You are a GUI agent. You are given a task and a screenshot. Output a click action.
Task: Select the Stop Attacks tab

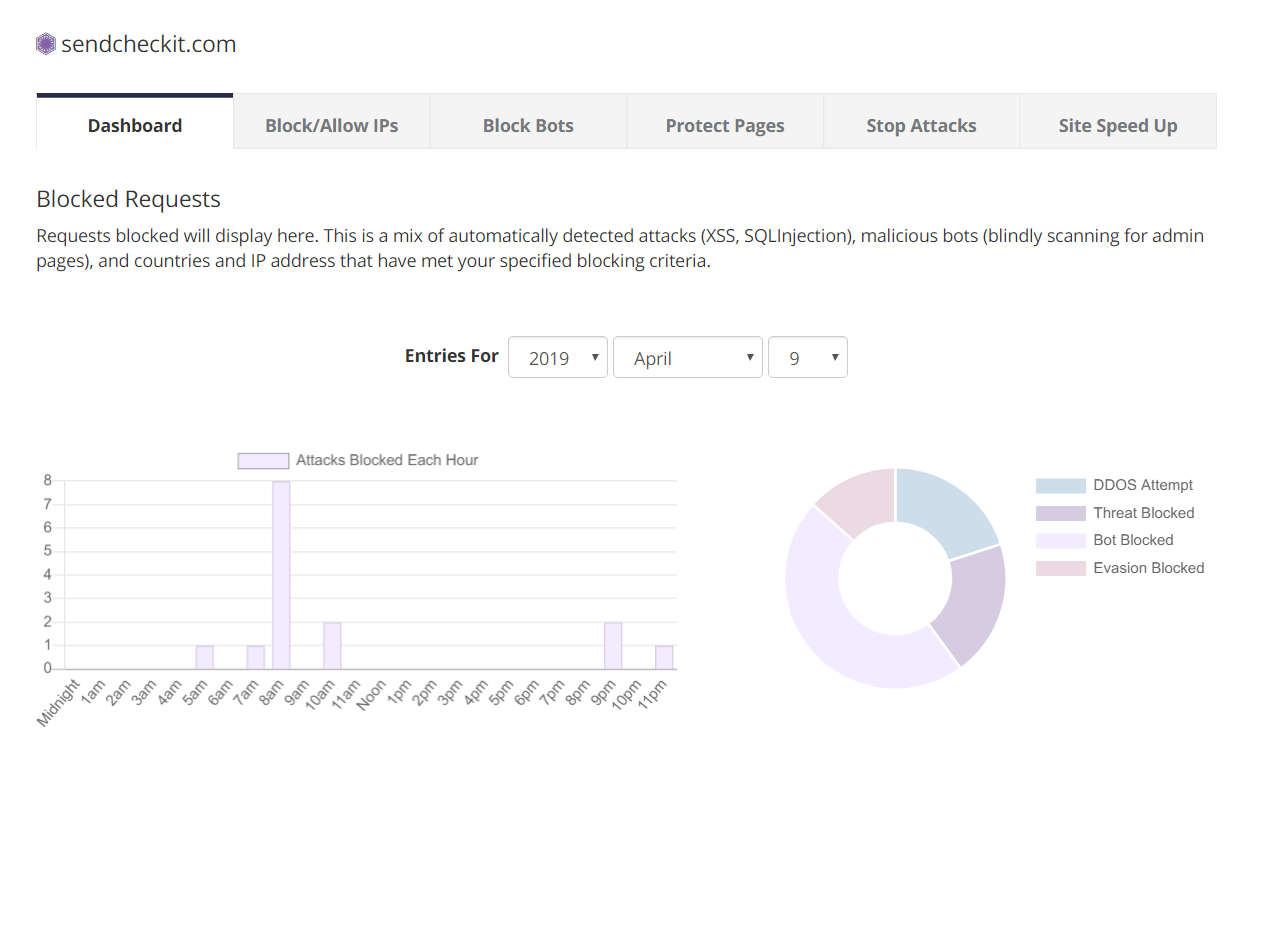tap(921, 125)
